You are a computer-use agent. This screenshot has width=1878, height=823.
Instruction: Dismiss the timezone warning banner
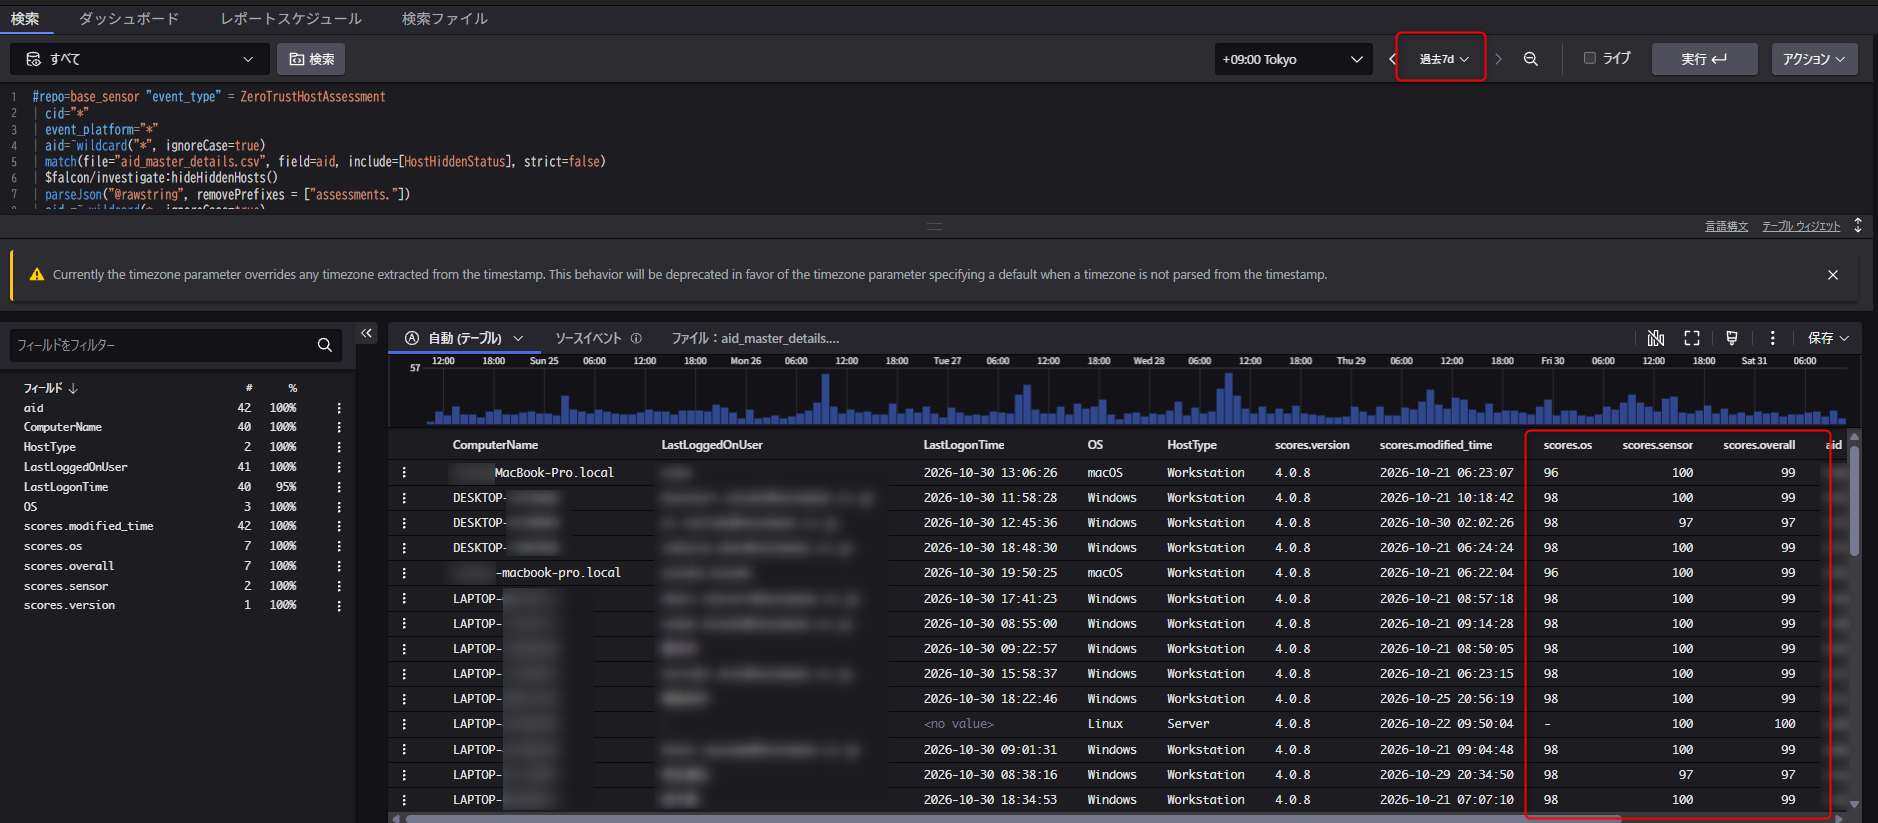[1833, 275]
